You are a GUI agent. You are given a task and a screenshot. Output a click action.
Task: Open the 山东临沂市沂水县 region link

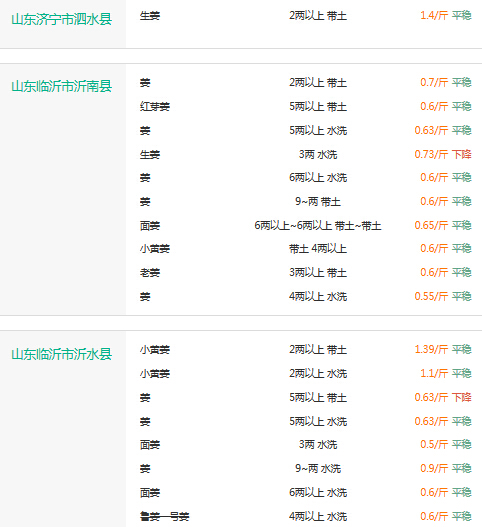point(62,354)
